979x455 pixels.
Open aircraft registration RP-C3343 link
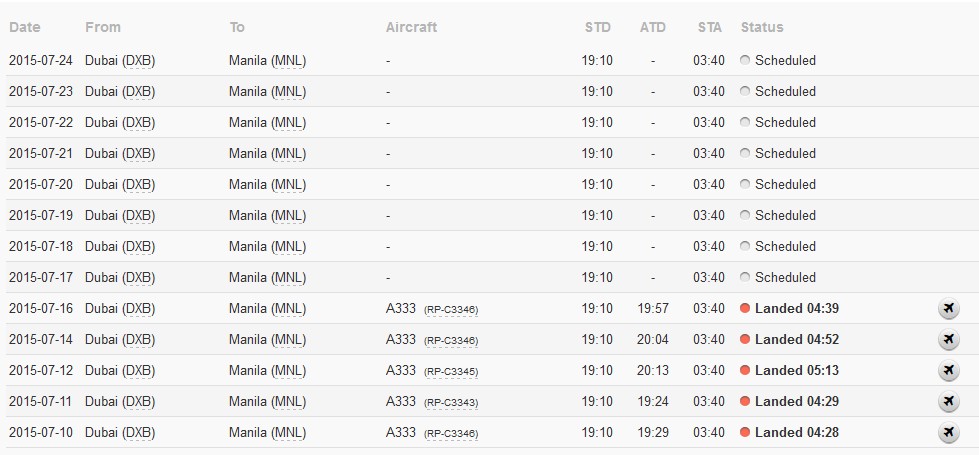coord(451,403)
